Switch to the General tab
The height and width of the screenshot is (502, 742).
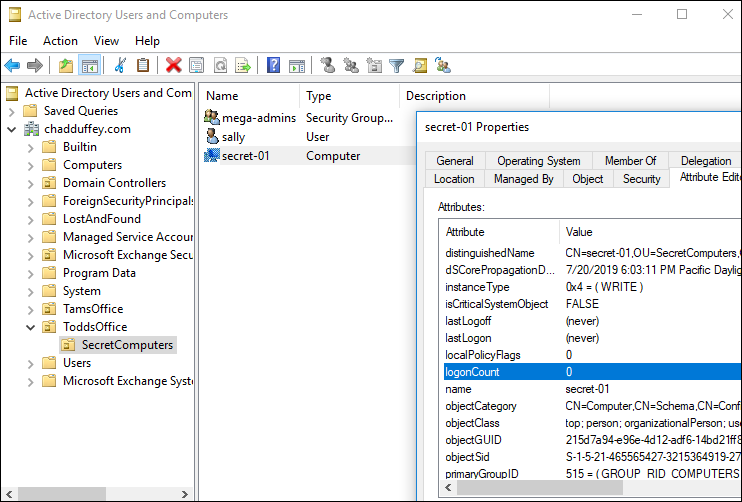click(455, 161)
